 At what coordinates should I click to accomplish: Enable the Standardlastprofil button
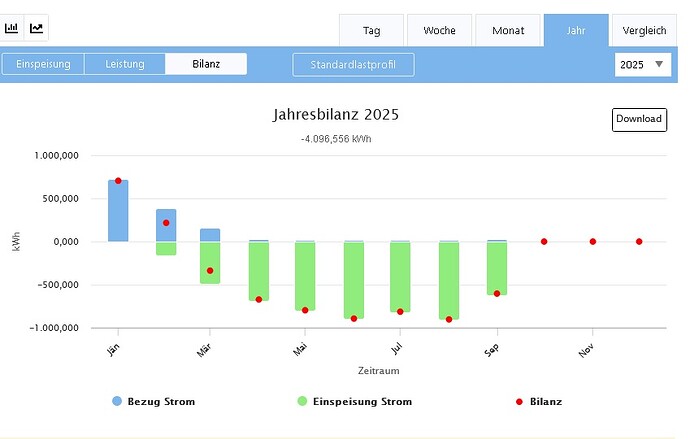[x=353, y=65]
